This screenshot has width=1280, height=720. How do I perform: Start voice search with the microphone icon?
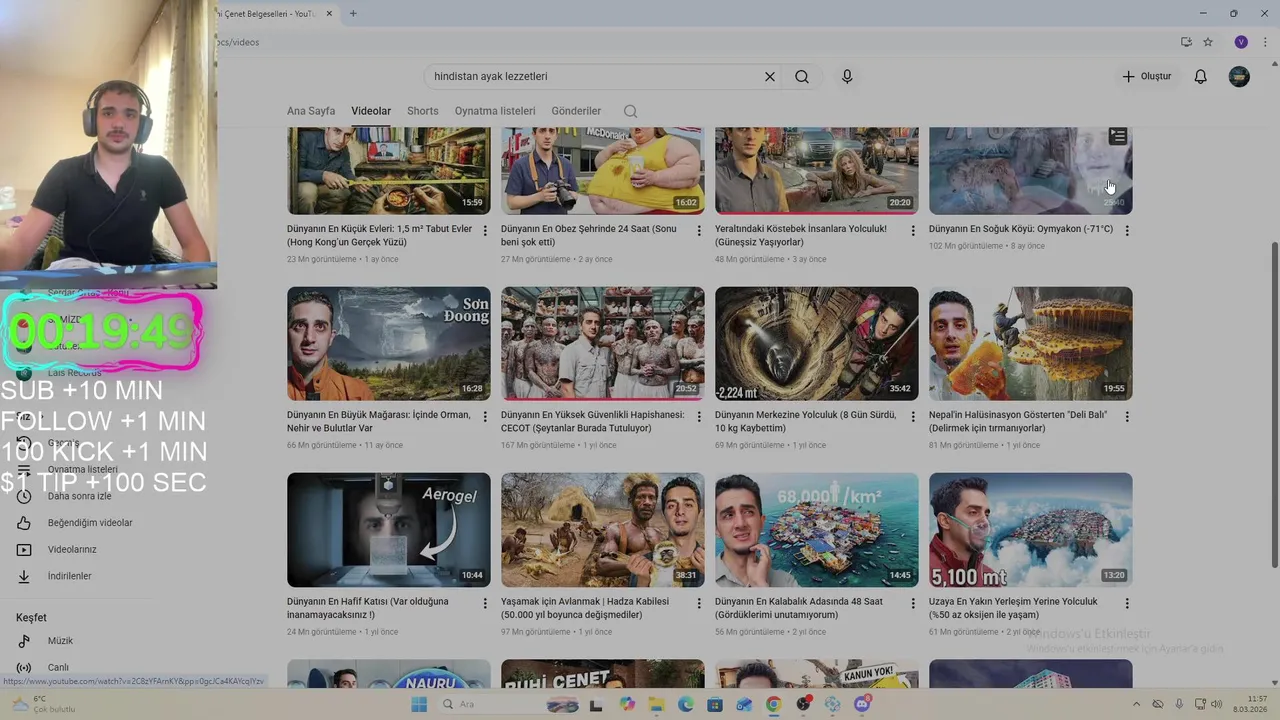[847, 76]
